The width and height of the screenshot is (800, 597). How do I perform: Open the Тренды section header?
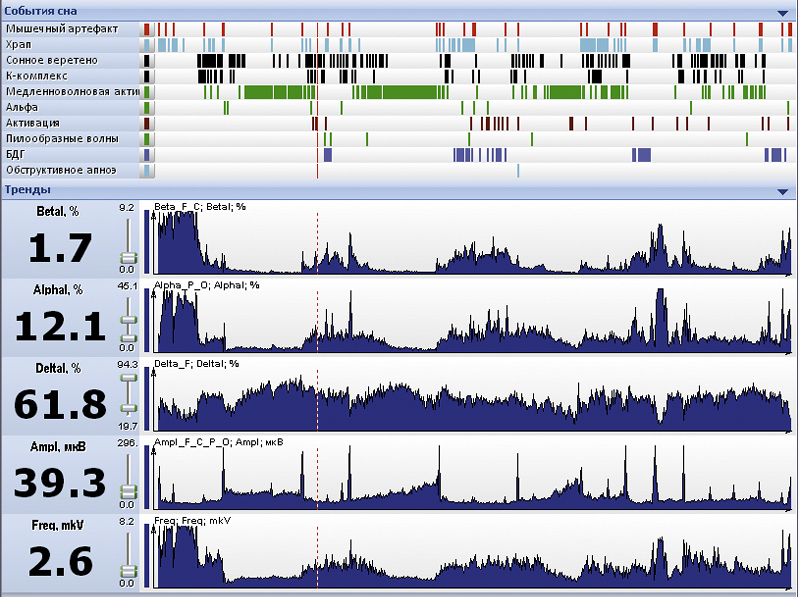click(28, 190)
